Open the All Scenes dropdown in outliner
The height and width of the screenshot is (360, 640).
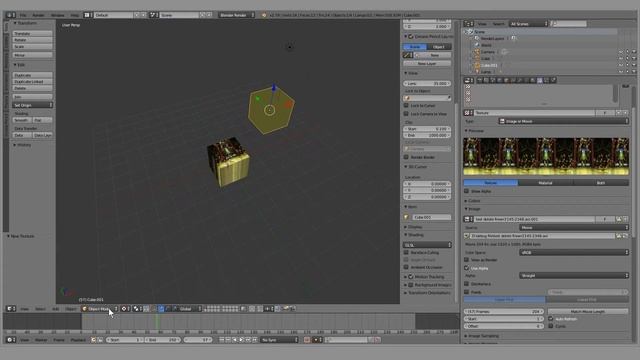(528, 24)
